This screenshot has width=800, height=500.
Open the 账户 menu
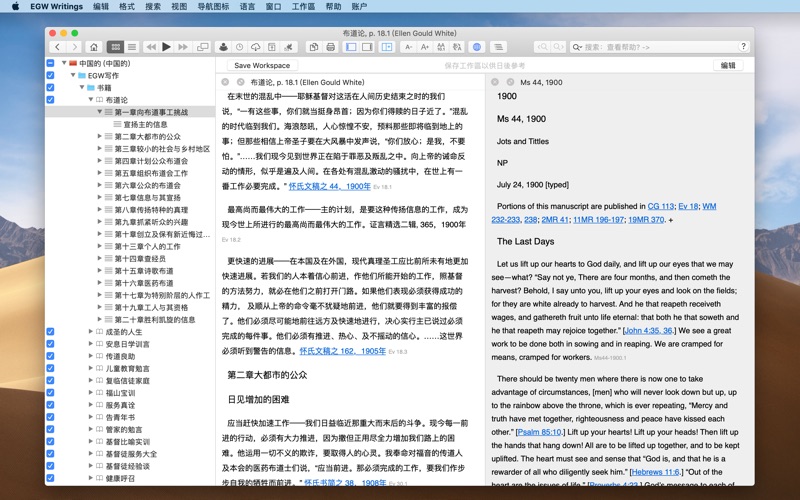coord(359,6)
